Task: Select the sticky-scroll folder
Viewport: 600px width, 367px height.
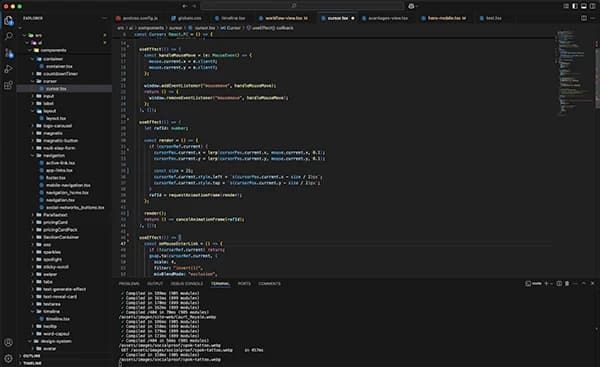Action: coord(56,267)
